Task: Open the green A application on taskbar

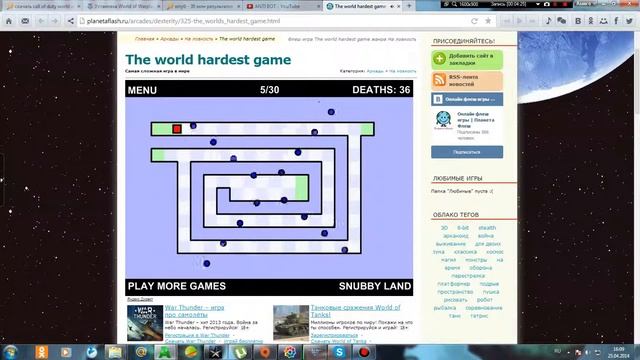Action: click(x=165, y=352)
